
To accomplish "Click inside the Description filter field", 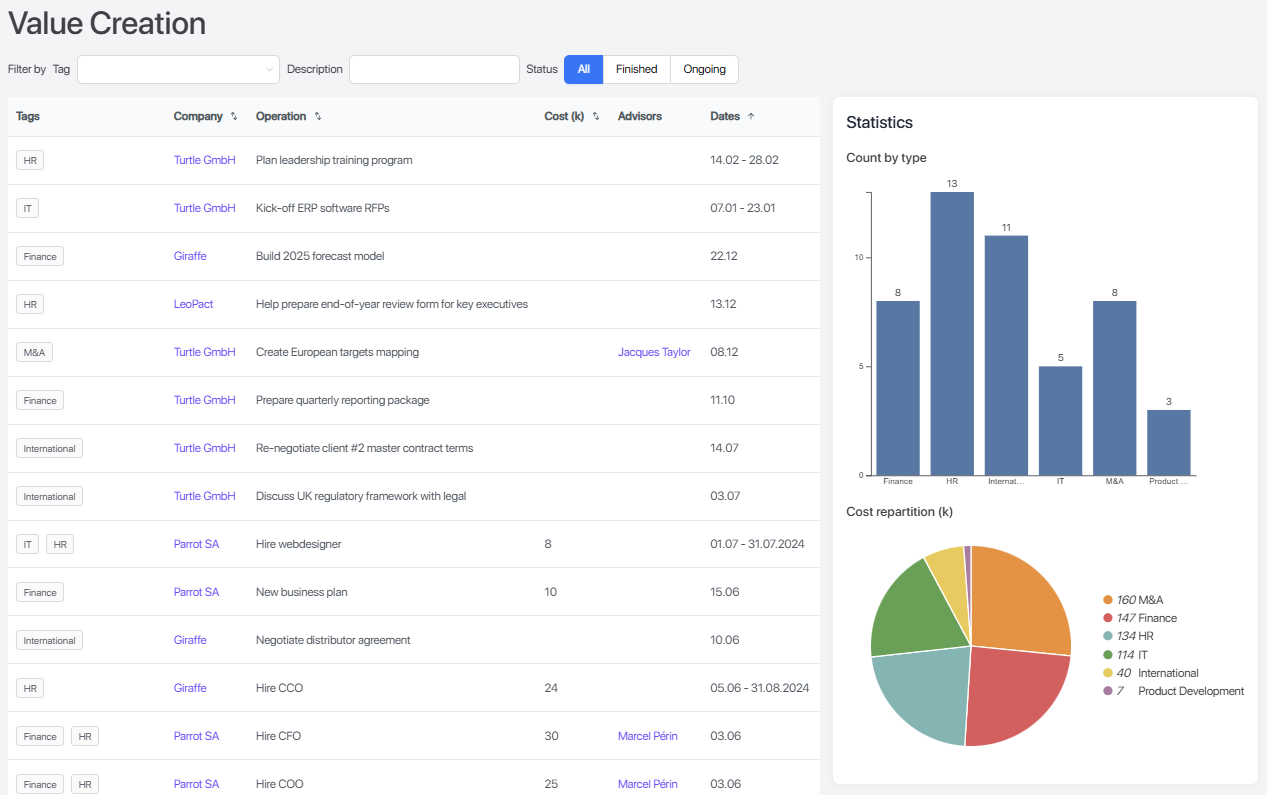I will click(433, 69).
